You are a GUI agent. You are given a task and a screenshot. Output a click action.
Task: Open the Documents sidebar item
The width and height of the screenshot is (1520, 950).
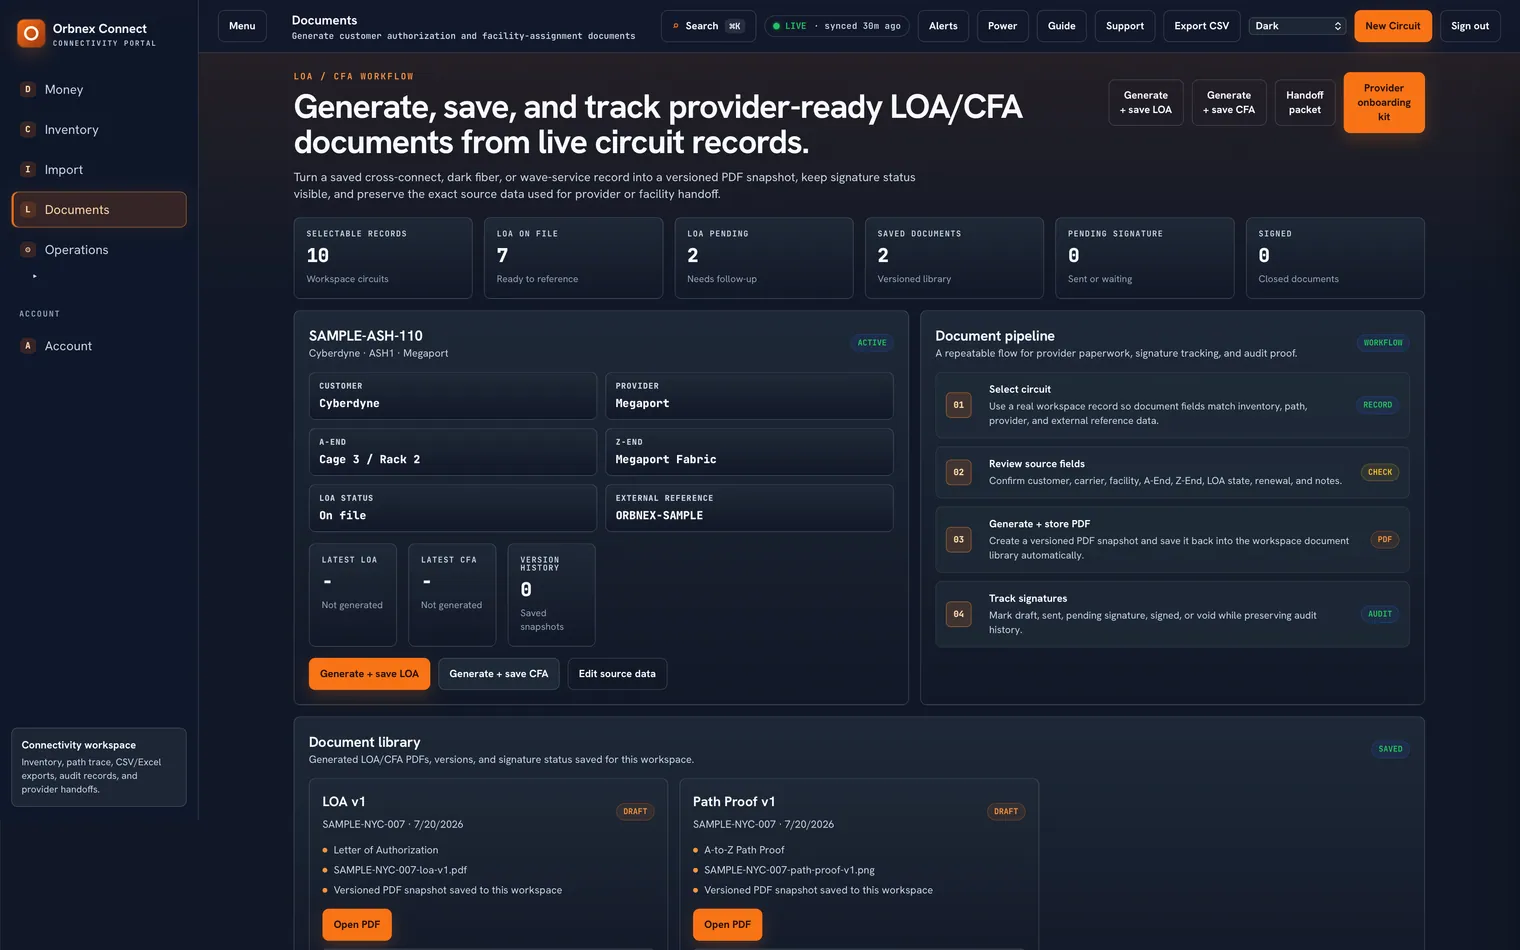pos(99,209)
